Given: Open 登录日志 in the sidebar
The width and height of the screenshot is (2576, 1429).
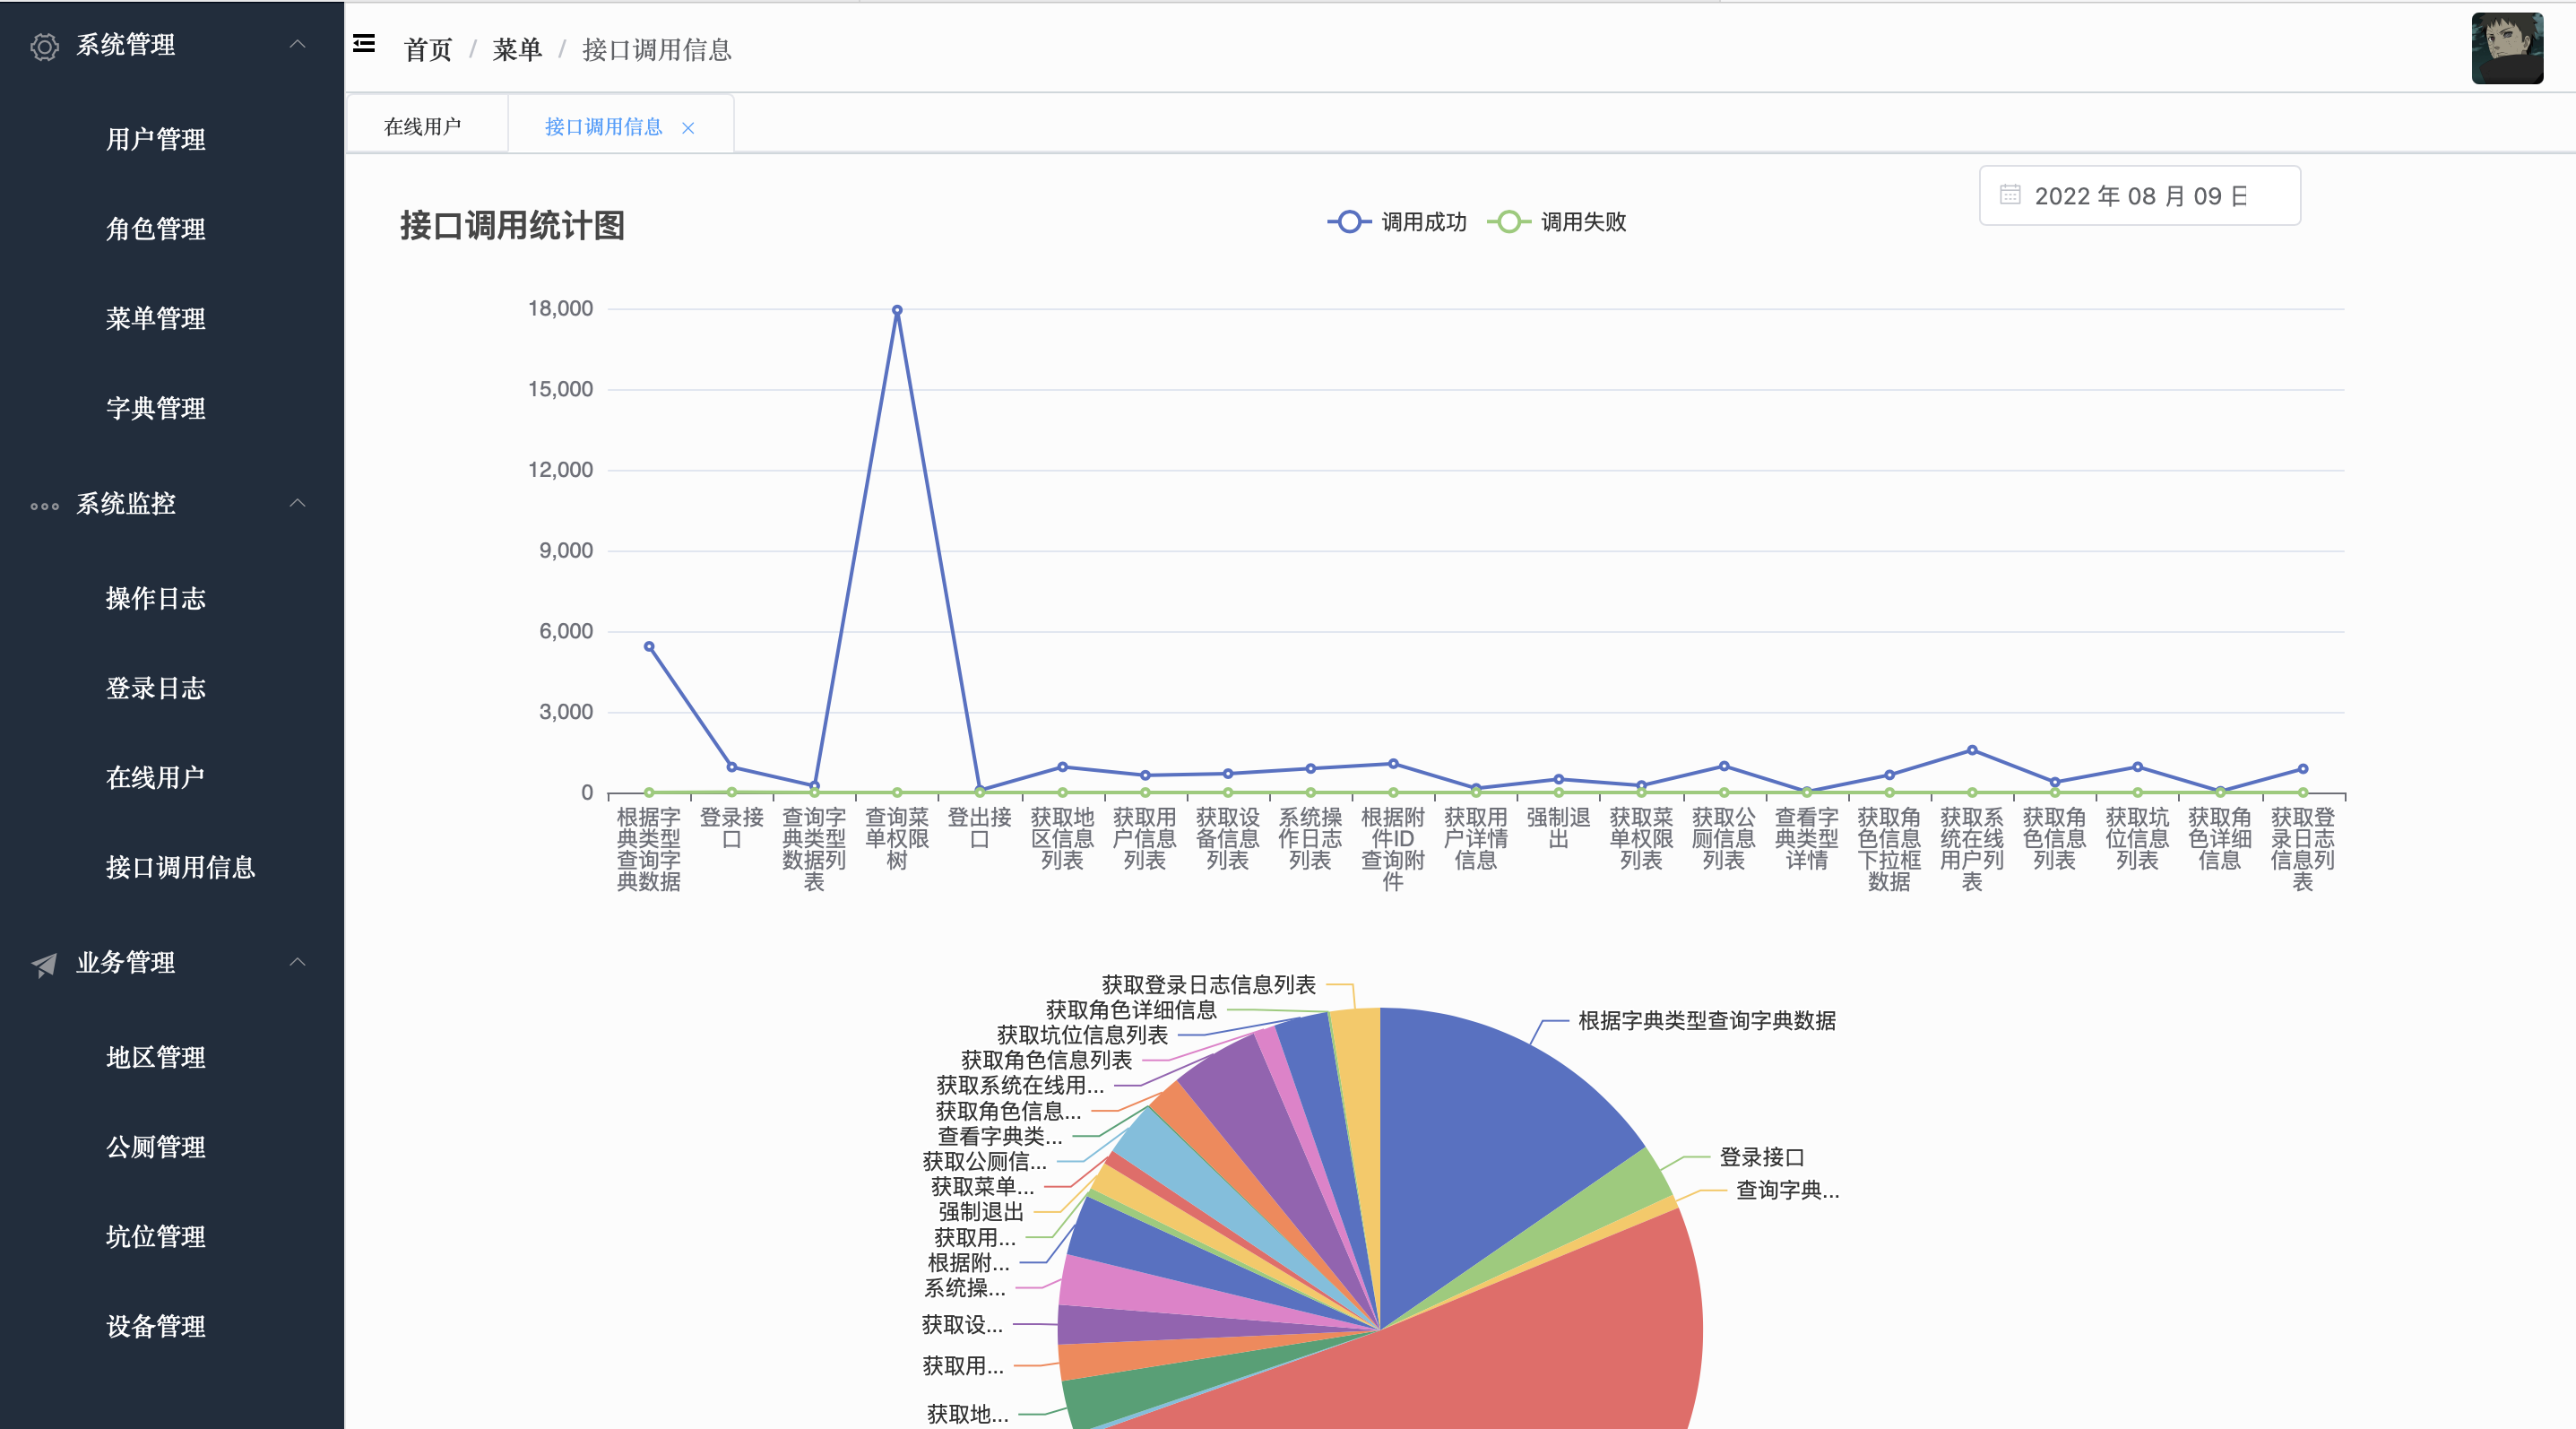Looking at the screenshot, I should (x=156, y=688).
